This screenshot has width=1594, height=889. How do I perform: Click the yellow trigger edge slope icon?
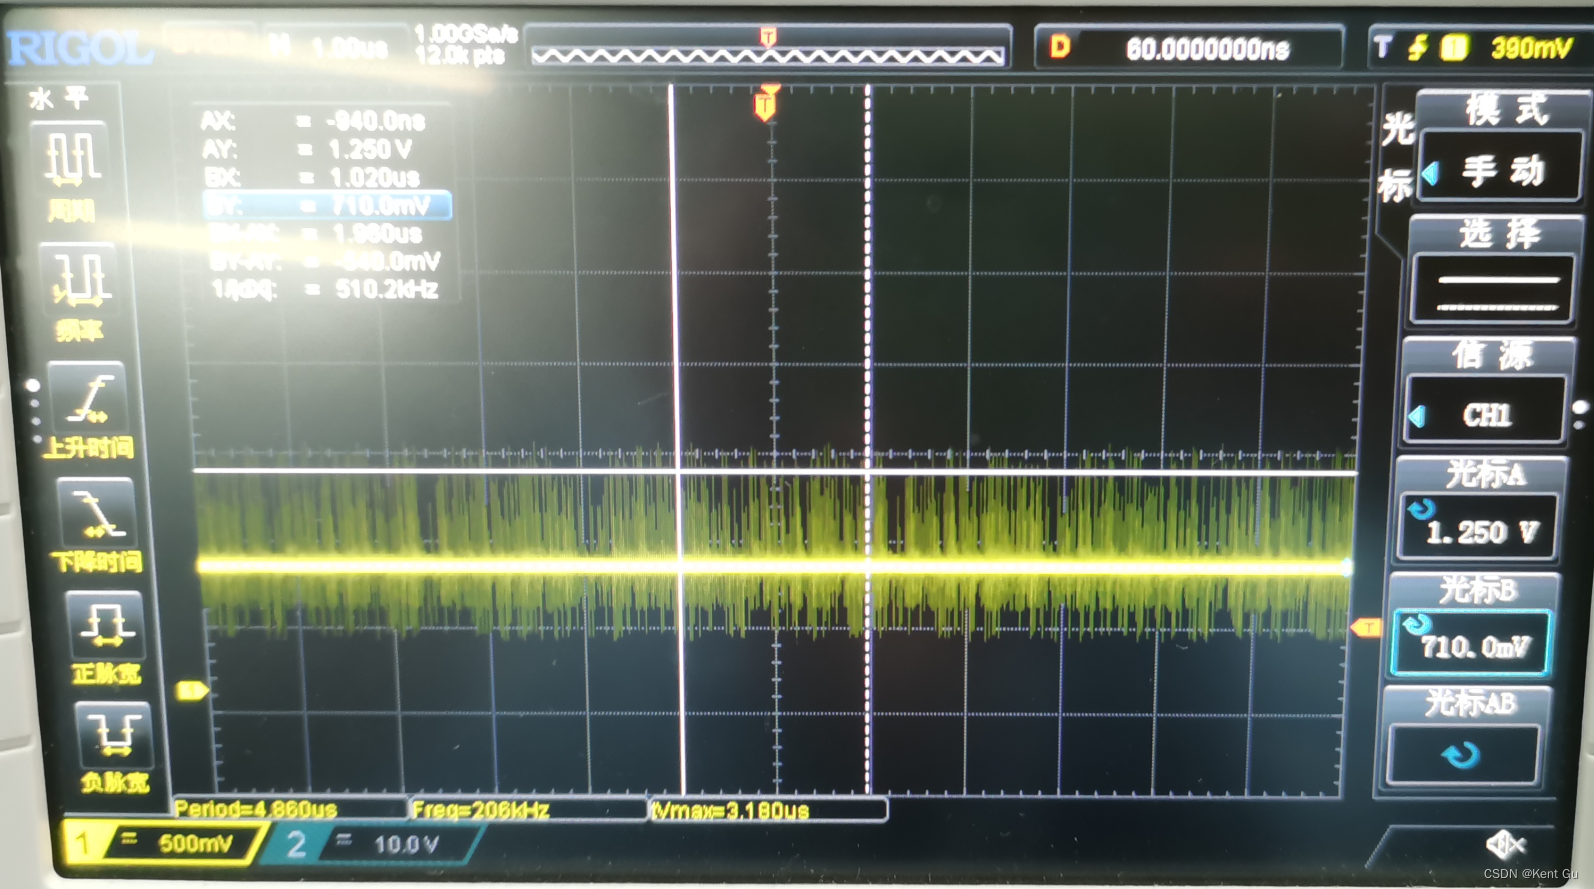[x=1417, y=47]
